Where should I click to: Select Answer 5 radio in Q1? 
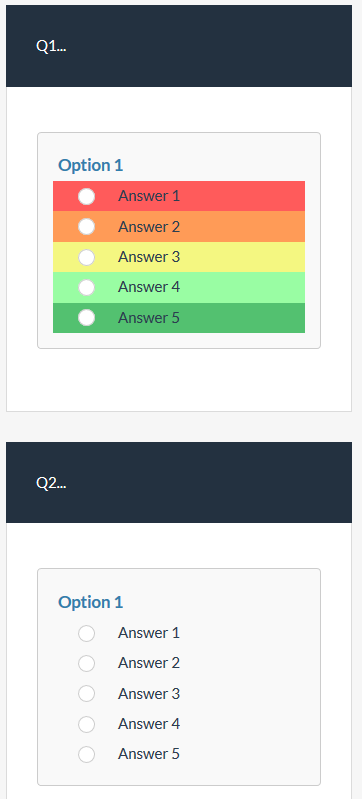pyautogui.click(x=86, y=317)
